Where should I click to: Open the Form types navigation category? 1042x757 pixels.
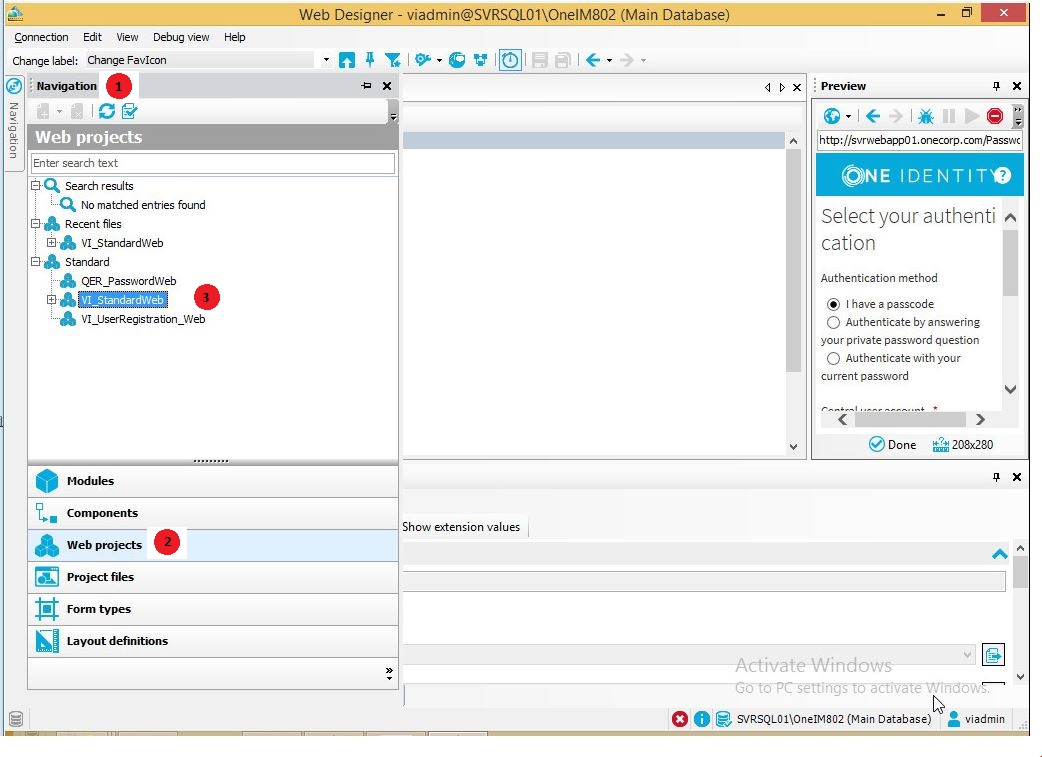tap(213, 609)
